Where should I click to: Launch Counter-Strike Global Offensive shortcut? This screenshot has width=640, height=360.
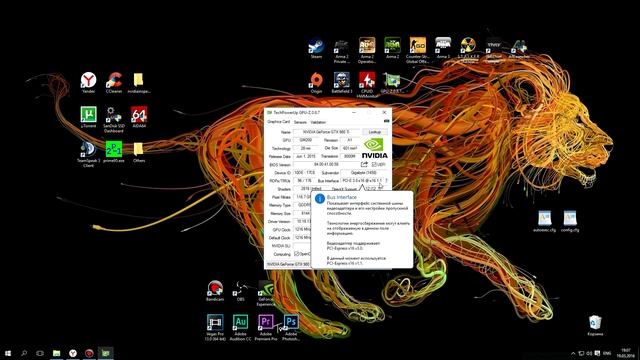418,50
